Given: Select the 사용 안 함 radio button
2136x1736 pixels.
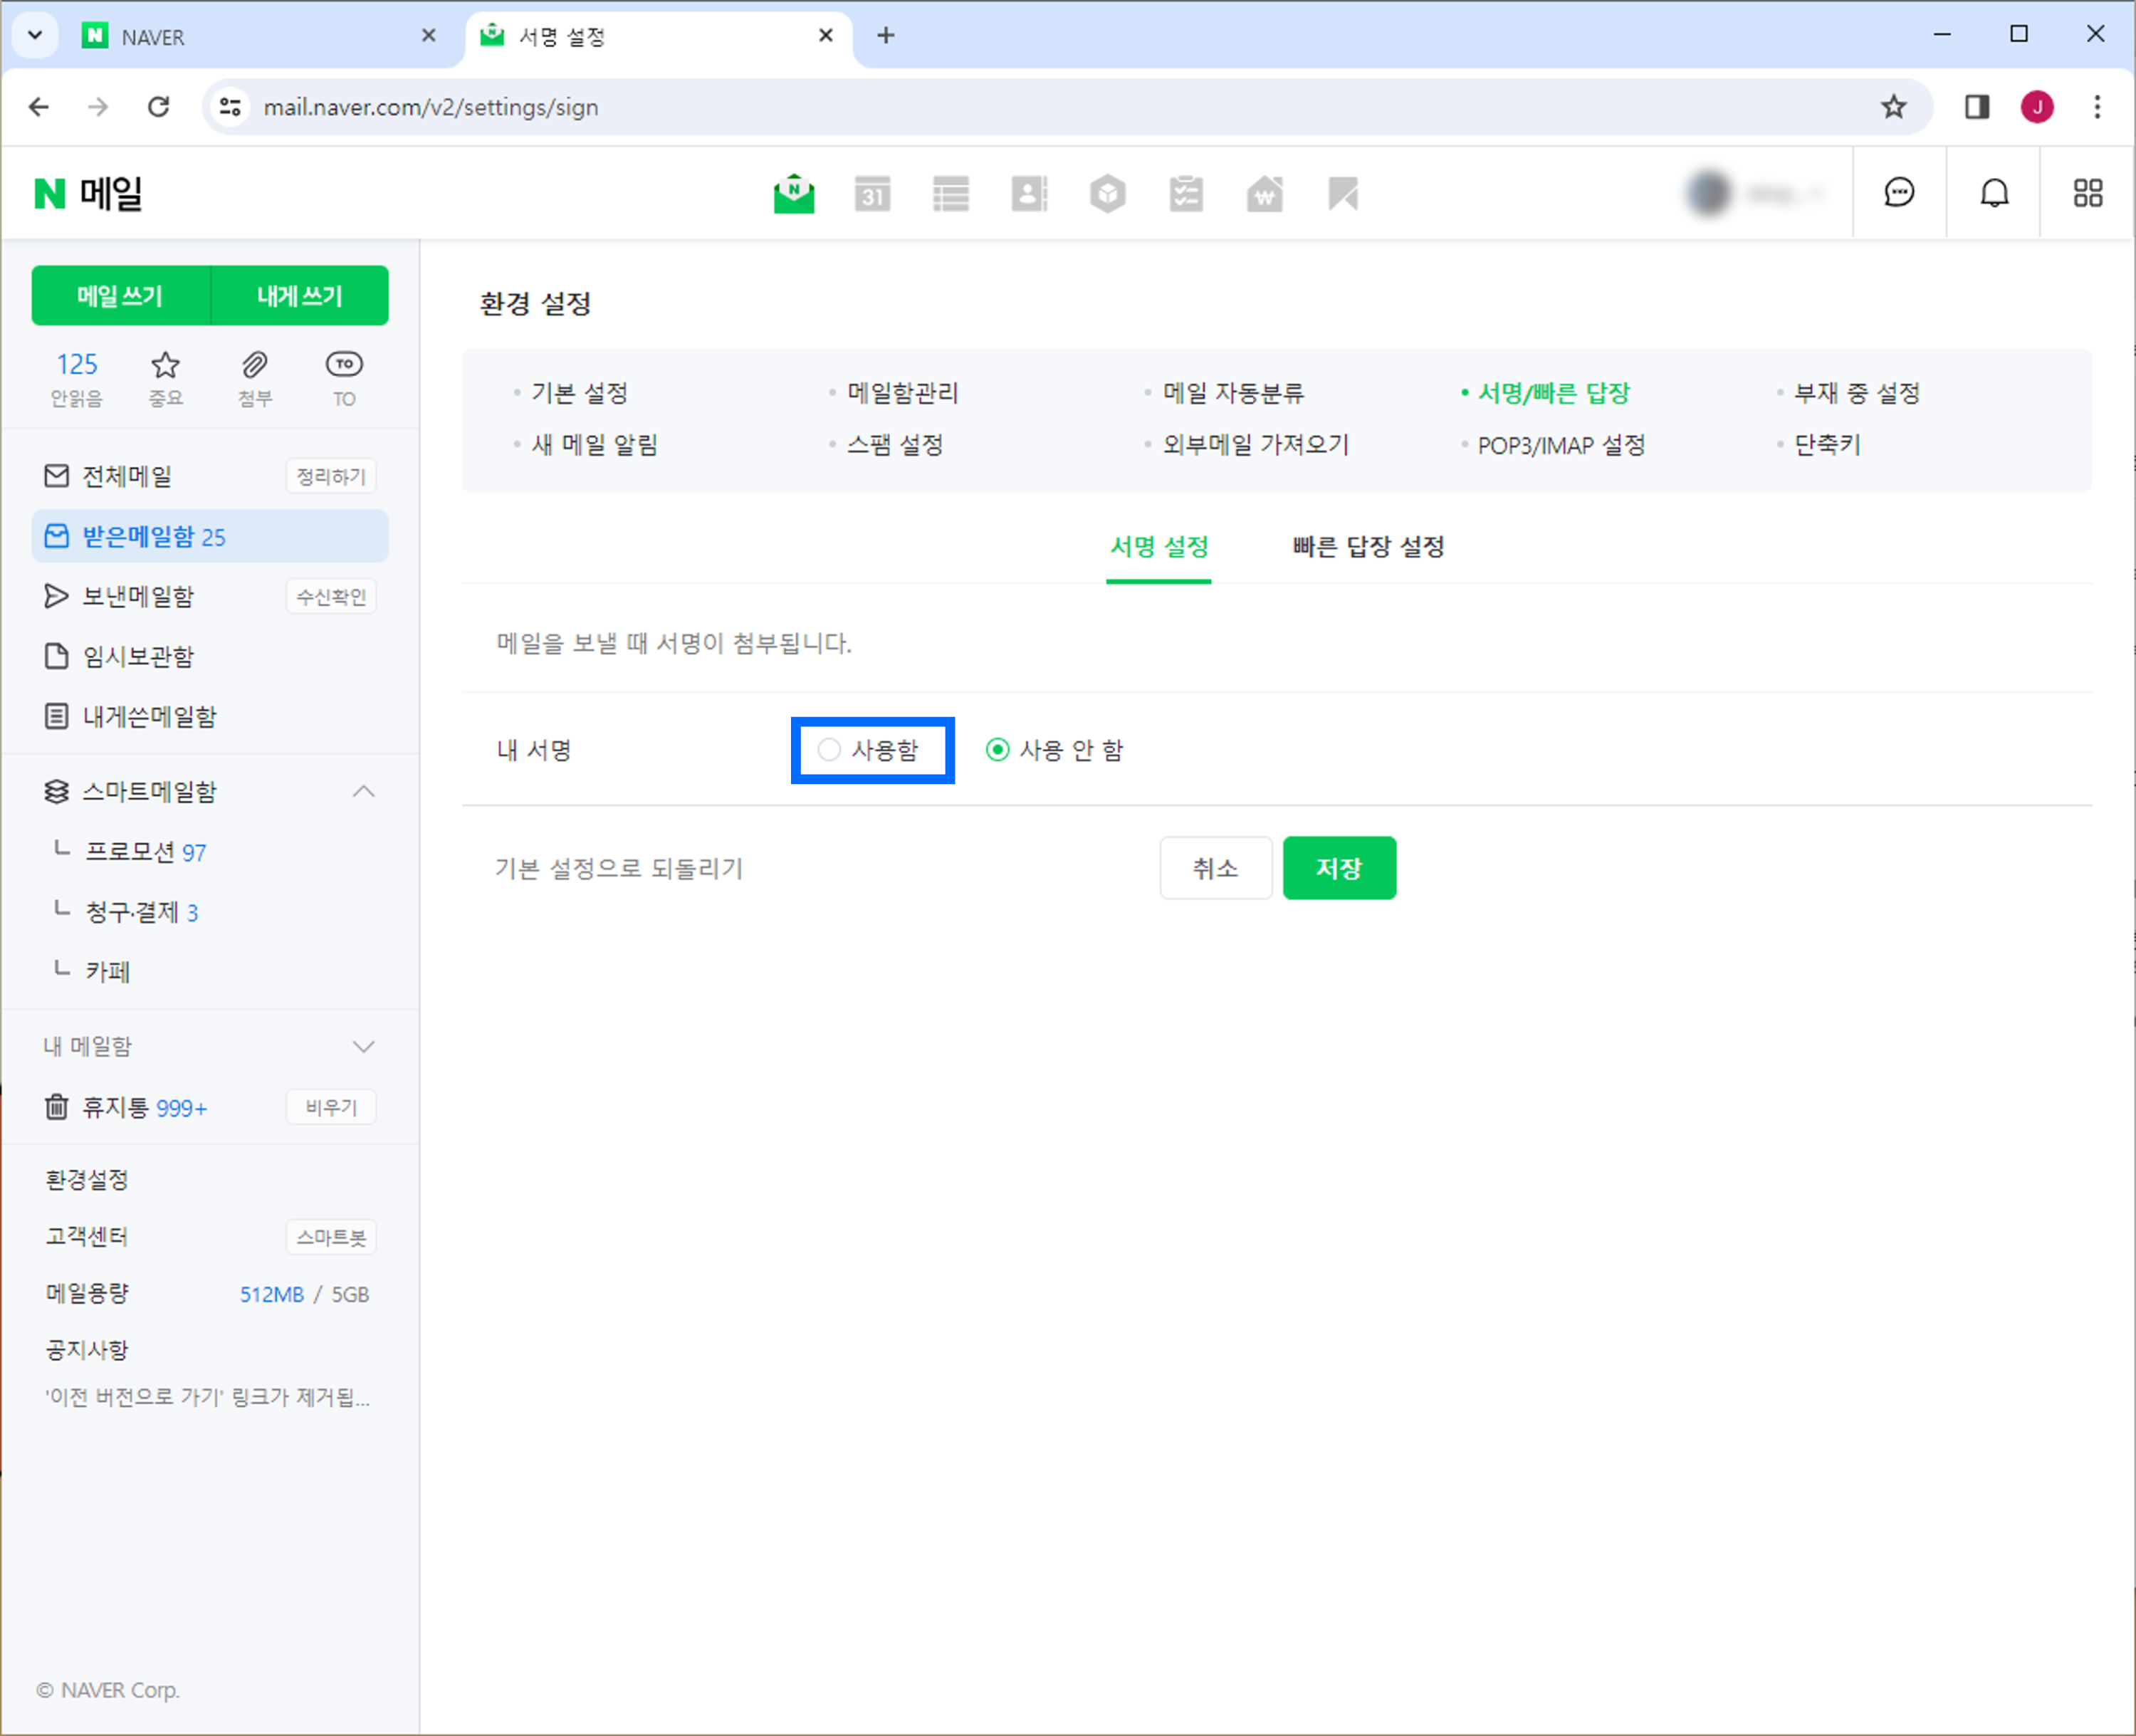Looking at the screenshot, I should click(997, 750).
